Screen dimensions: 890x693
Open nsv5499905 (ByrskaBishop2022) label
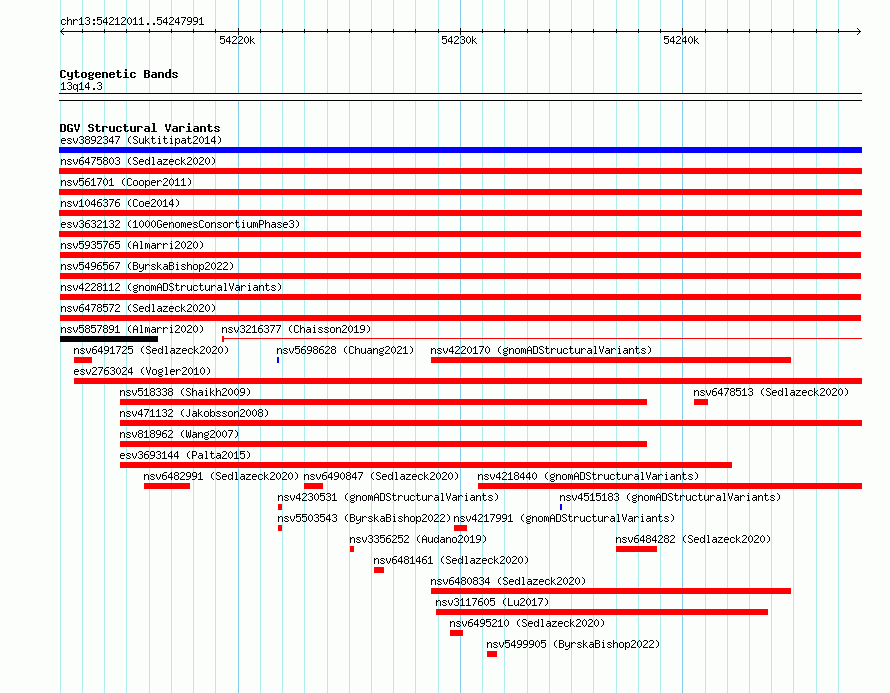click(x=573, y=644)
